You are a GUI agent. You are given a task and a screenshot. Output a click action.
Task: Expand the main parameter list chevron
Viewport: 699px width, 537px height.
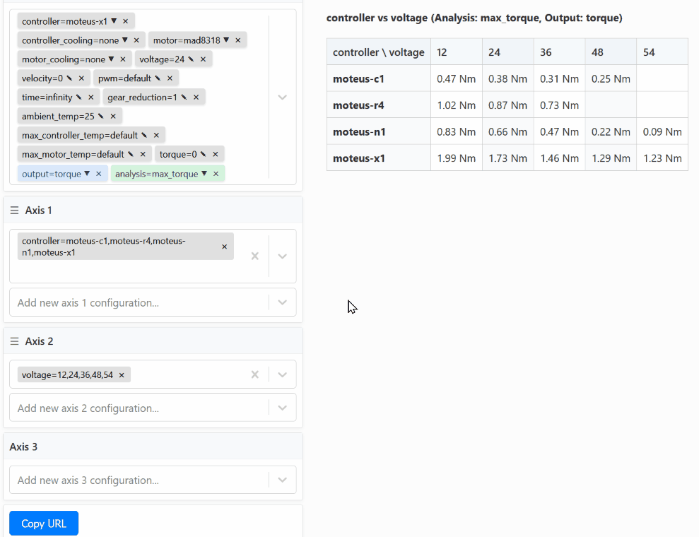[x=282, y=97]
